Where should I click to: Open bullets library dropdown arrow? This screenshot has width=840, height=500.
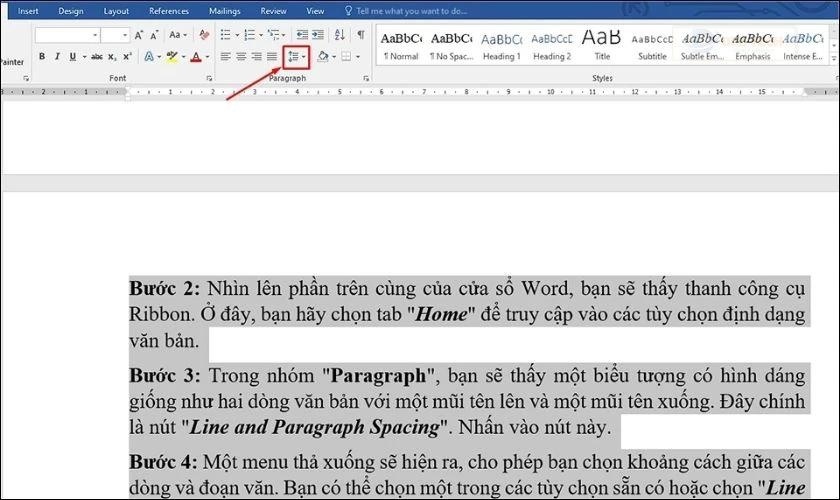[x=237, y=35]
